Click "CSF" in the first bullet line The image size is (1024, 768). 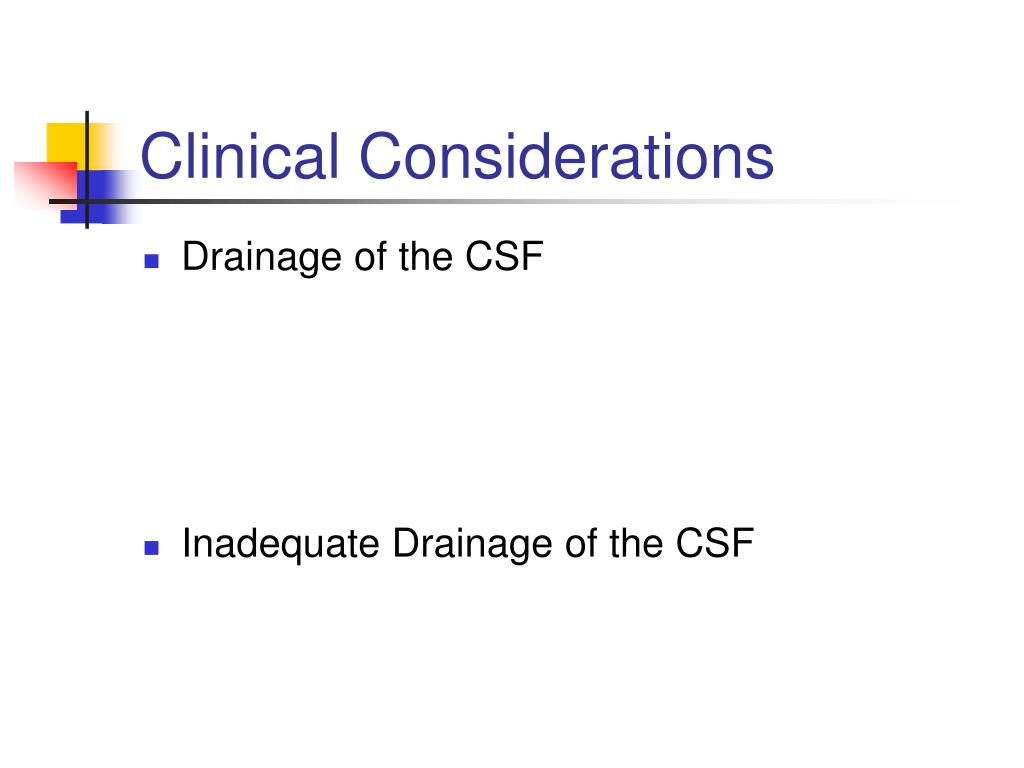(504, 256)
